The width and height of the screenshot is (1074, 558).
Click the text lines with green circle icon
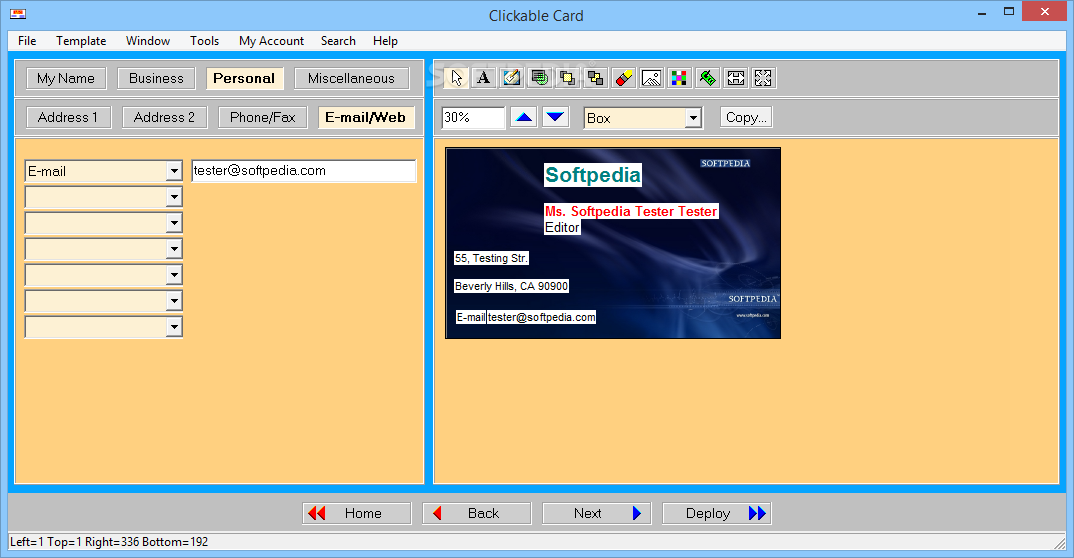click(540, 78)
